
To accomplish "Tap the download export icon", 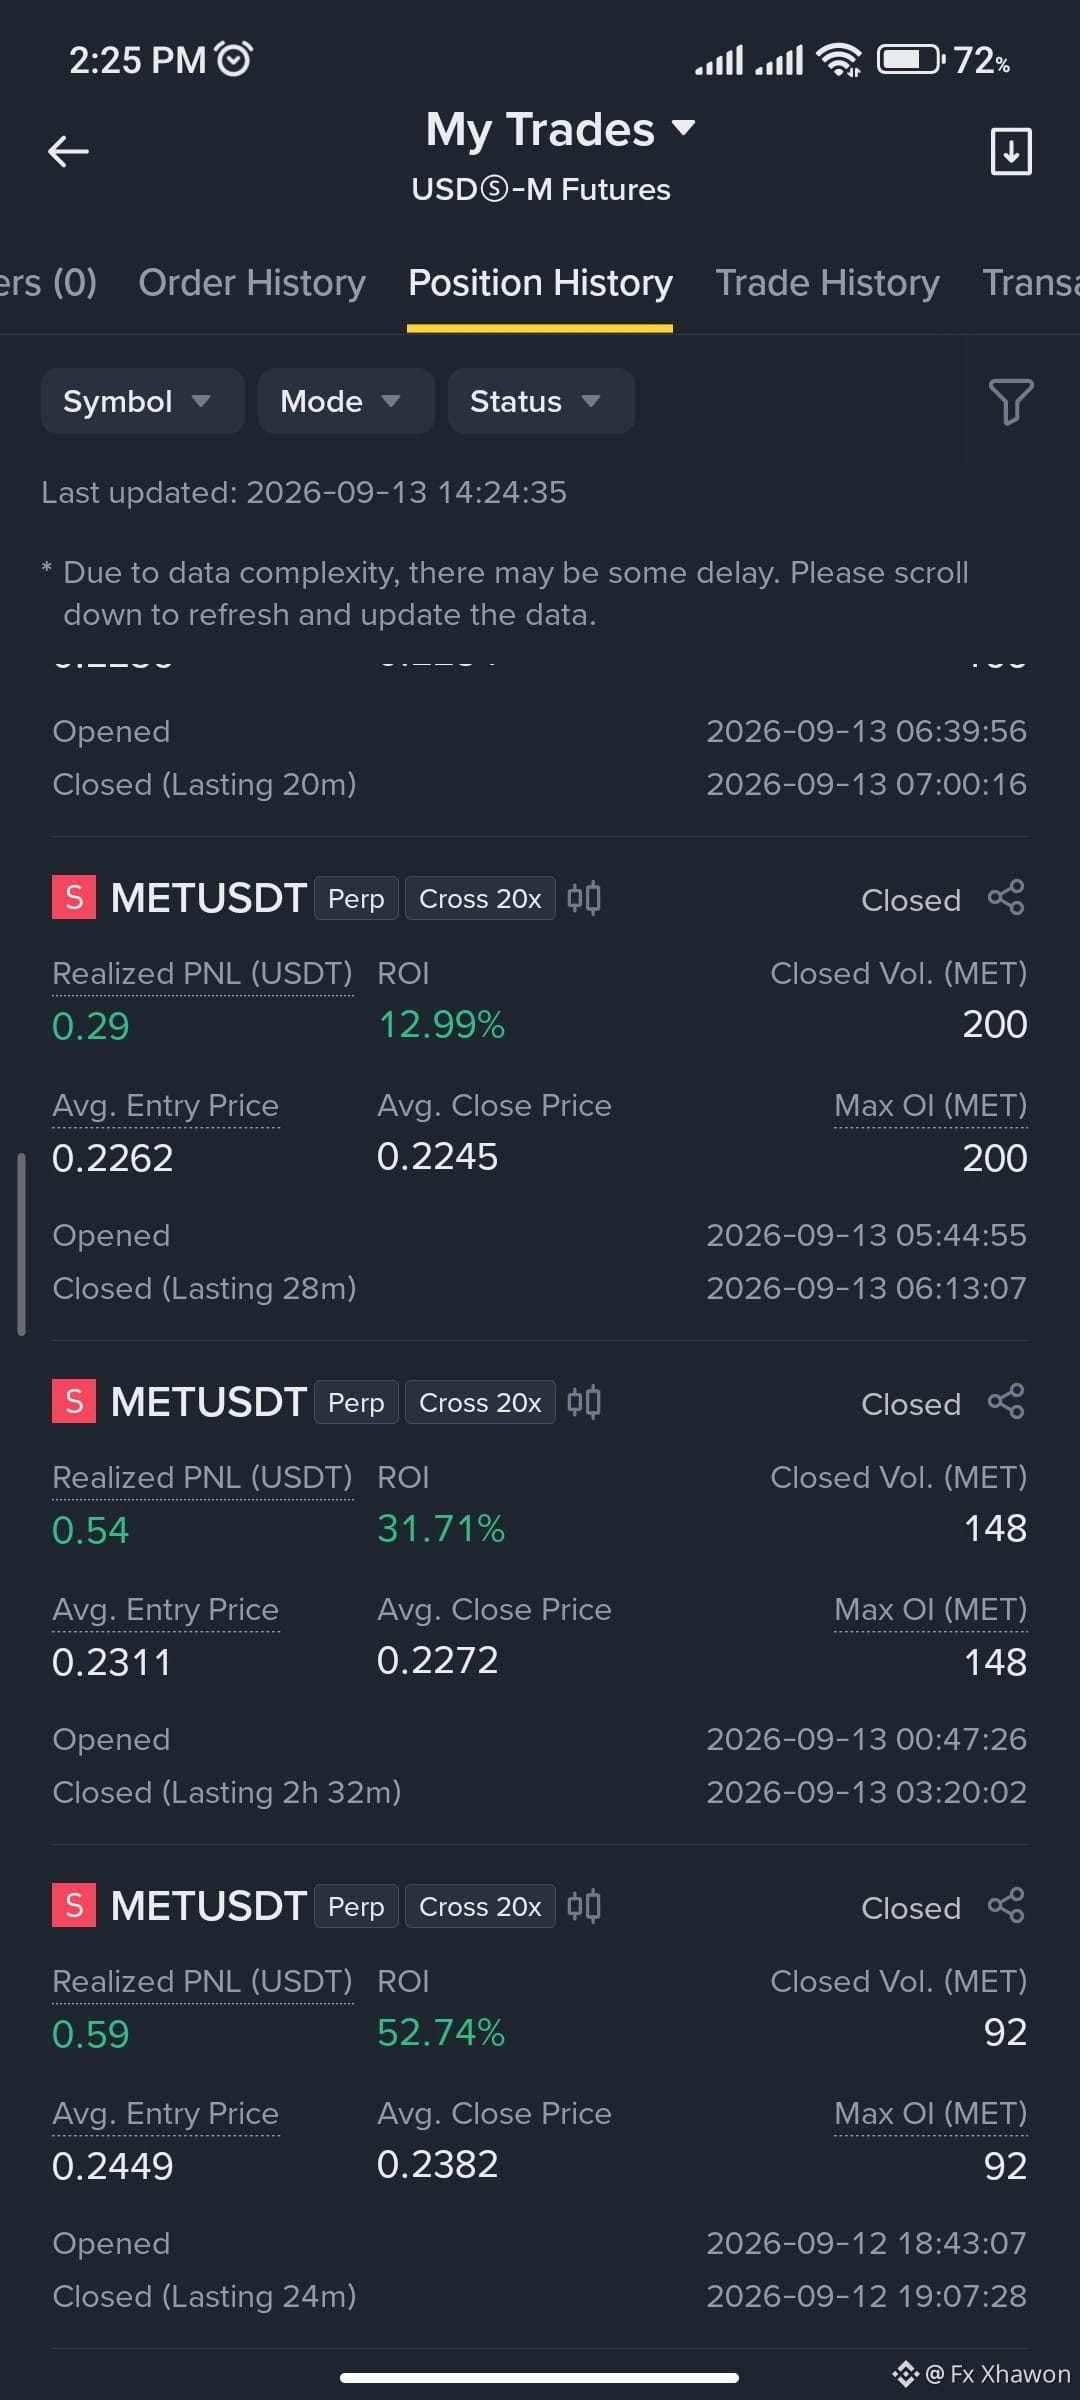I will pos(1010,151).
